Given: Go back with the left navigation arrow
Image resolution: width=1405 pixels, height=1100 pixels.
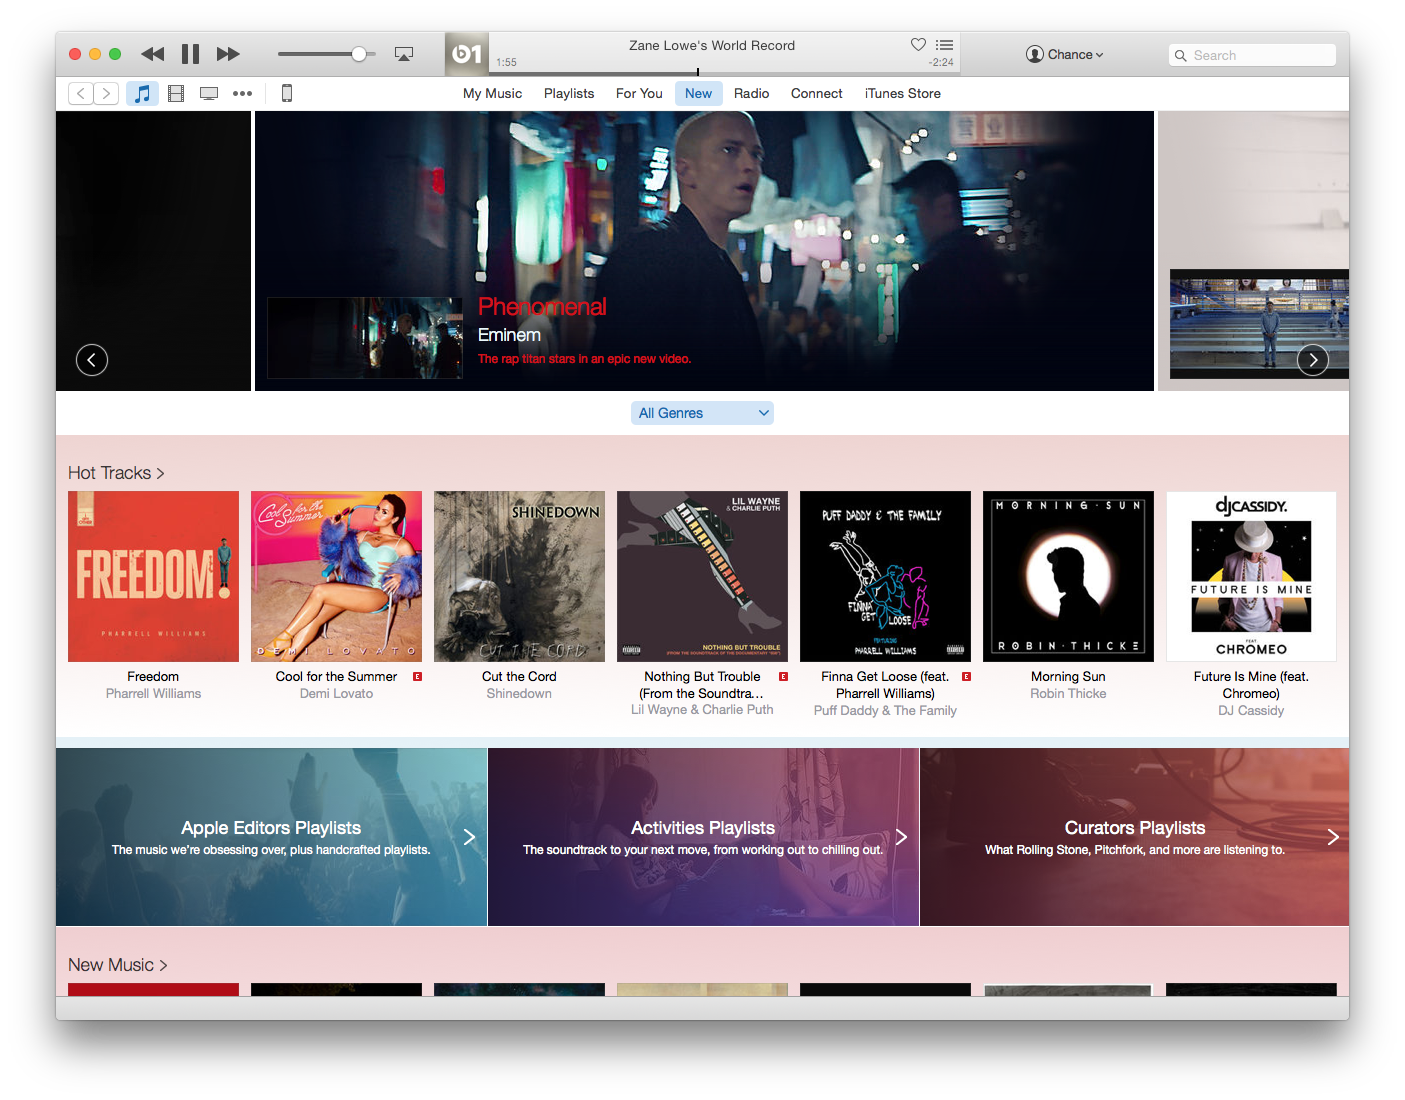Looking at the screenshot, I should (81, 94).
